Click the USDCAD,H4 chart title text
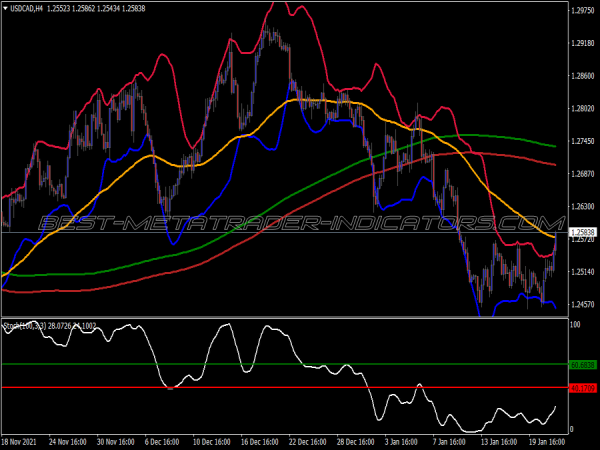Image resolution: width=600 pixels, height=450 pixels. 26,8
